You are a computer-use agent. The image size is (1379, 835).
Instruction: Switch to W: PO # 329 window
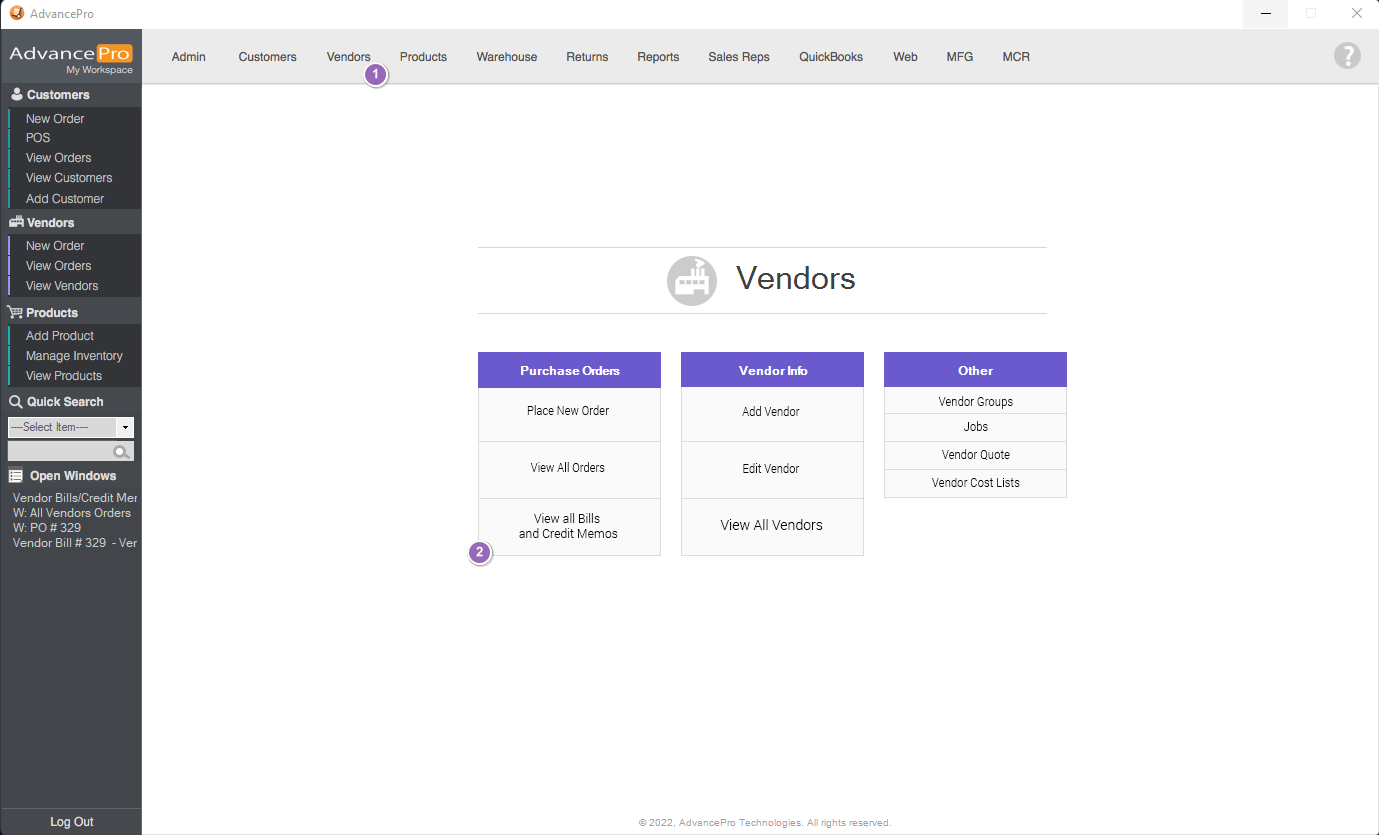47,527
